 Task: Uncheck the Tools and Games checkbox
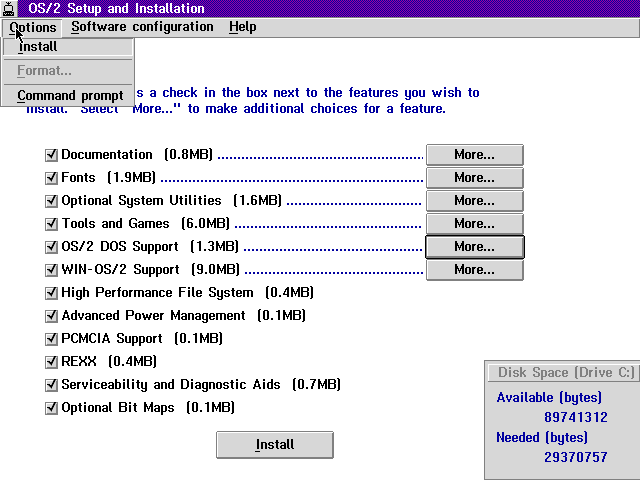click(51, 224)
